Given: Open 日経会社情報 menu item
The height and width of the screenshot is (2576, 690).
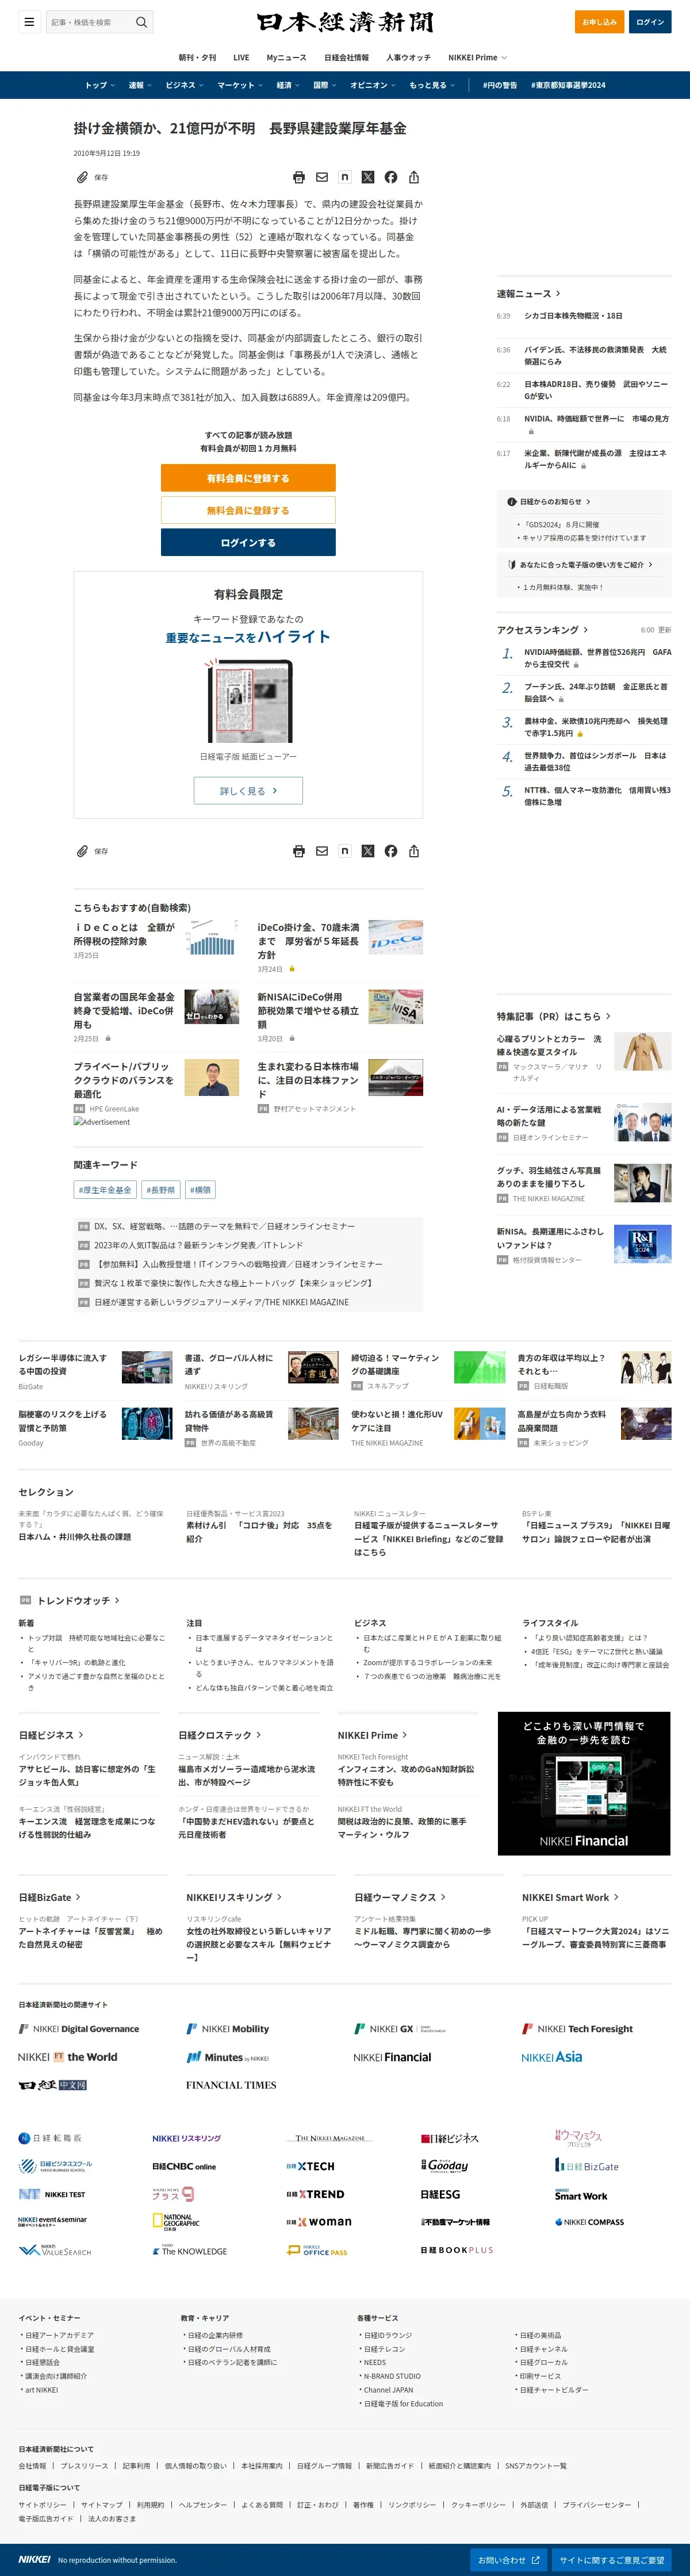Looking at the screenshot, I should click(346, 58).
